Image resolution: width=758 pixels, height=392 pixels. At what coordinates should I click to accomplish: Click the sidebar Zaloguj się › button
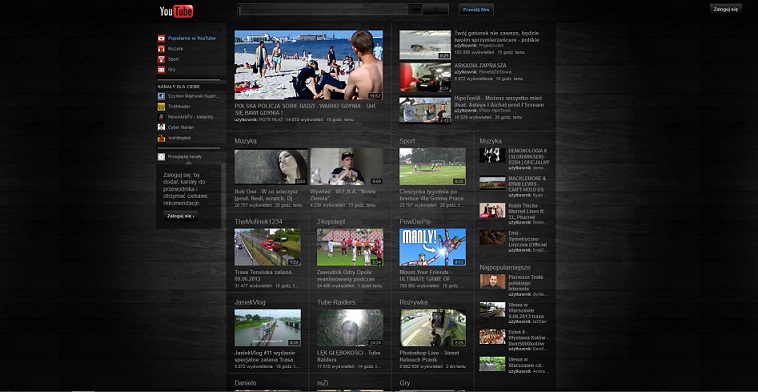(180, 216)
